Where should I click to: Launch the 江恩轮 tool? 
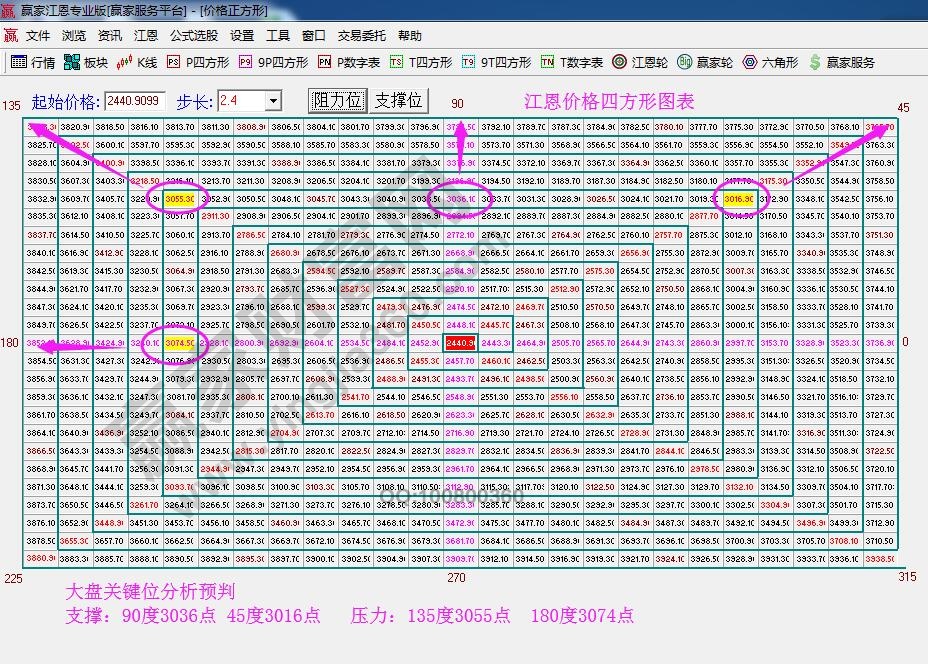pyautogui.click(x=637, y=62)
